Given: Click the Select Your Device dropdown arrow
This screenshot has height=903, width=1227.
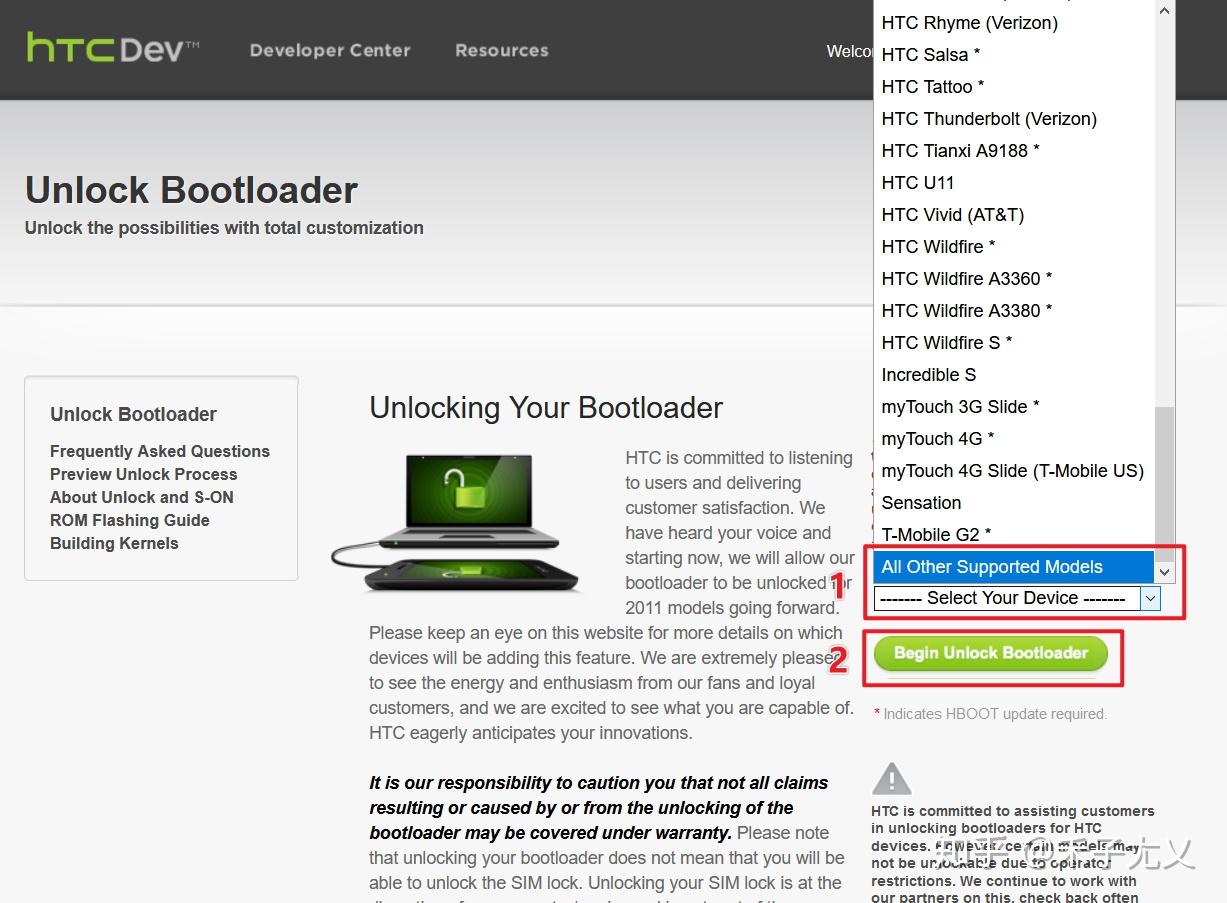Looking at the screenshot, I should coord(1149,598).
